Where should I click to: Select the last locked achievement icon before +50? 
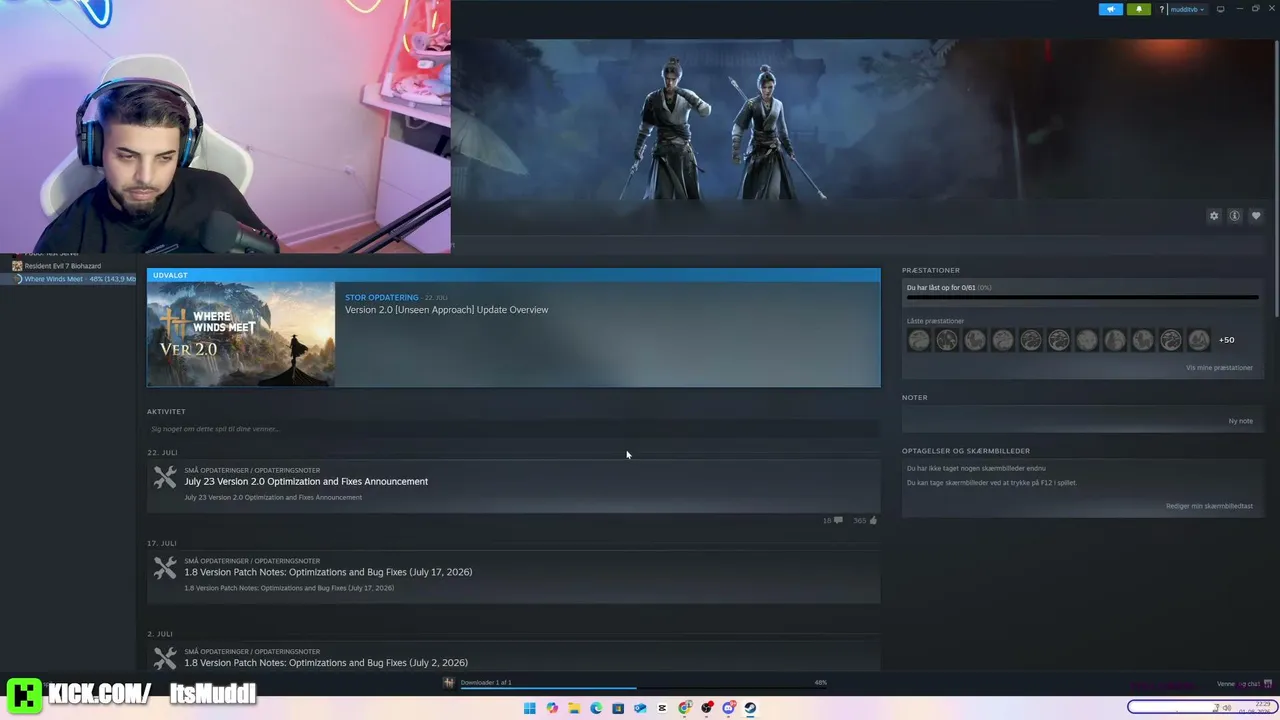point(1198,340)
